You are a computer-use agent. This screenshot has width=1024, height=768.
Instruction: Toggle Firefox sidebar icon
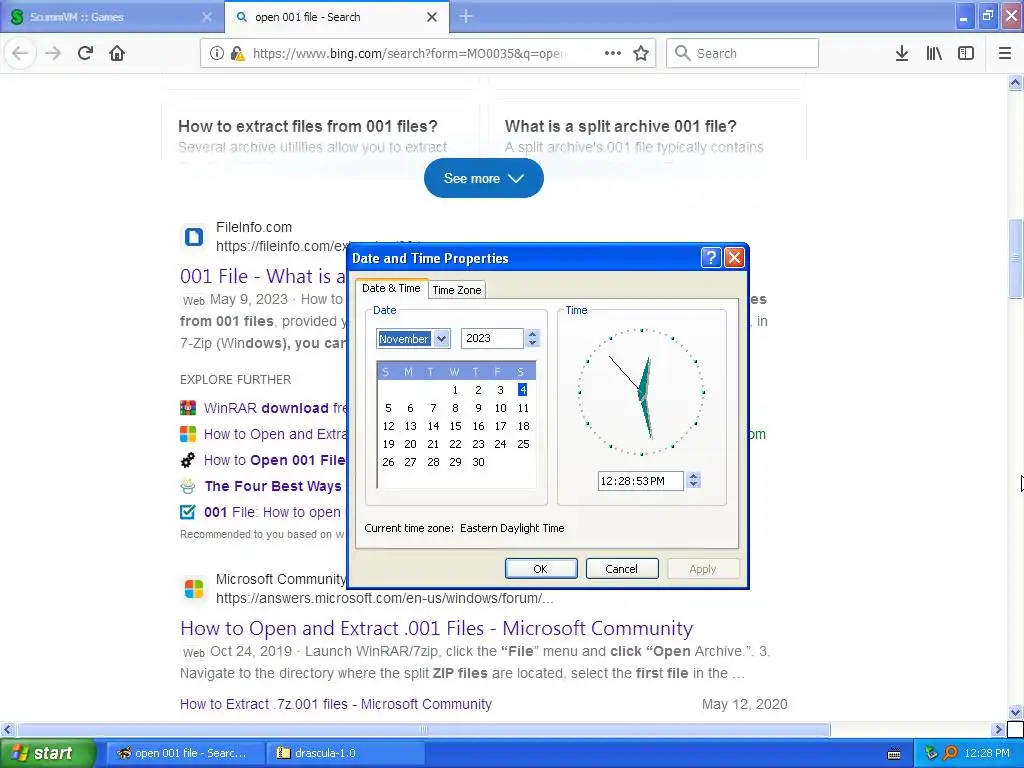coord(966,53)
